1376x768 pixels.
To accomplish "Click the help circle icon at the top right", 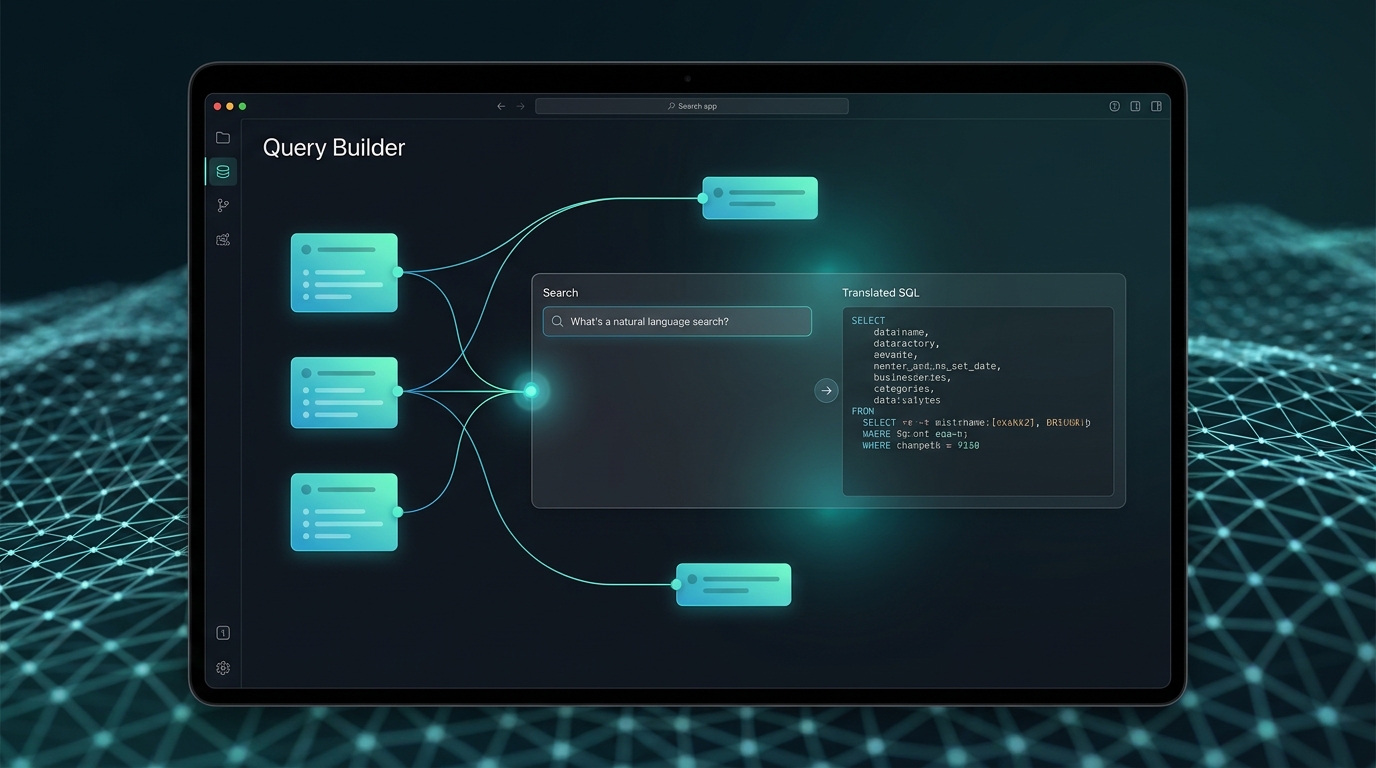I will click(x=1114, y=106).
